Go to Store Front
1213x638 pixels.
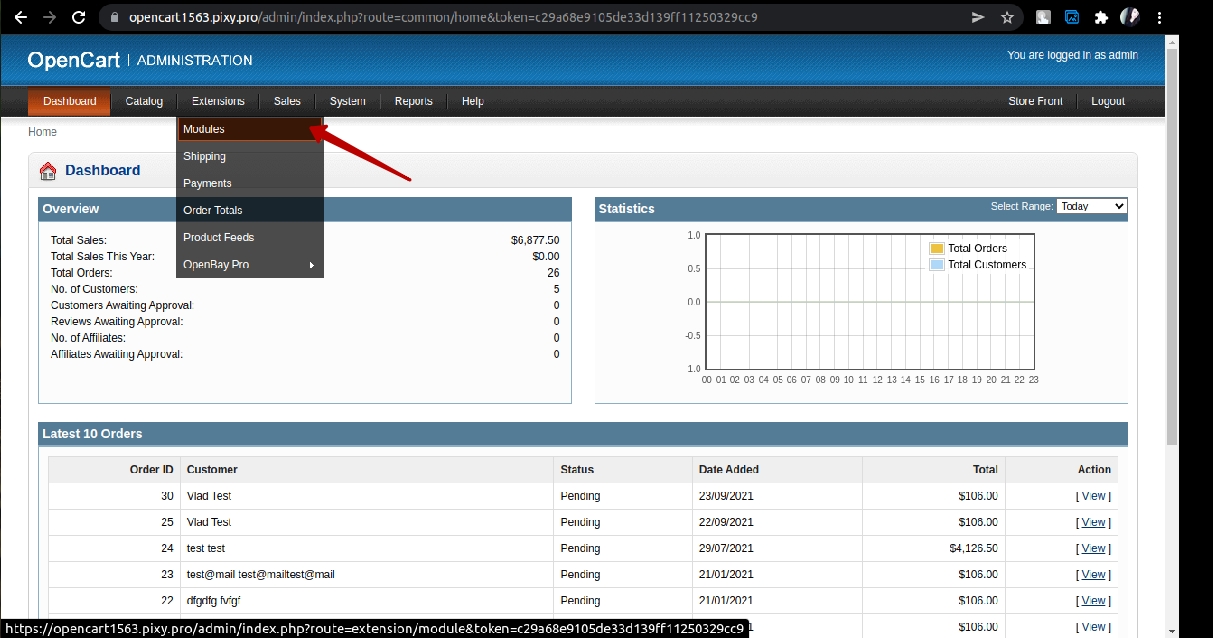[x=1035, y=101]
